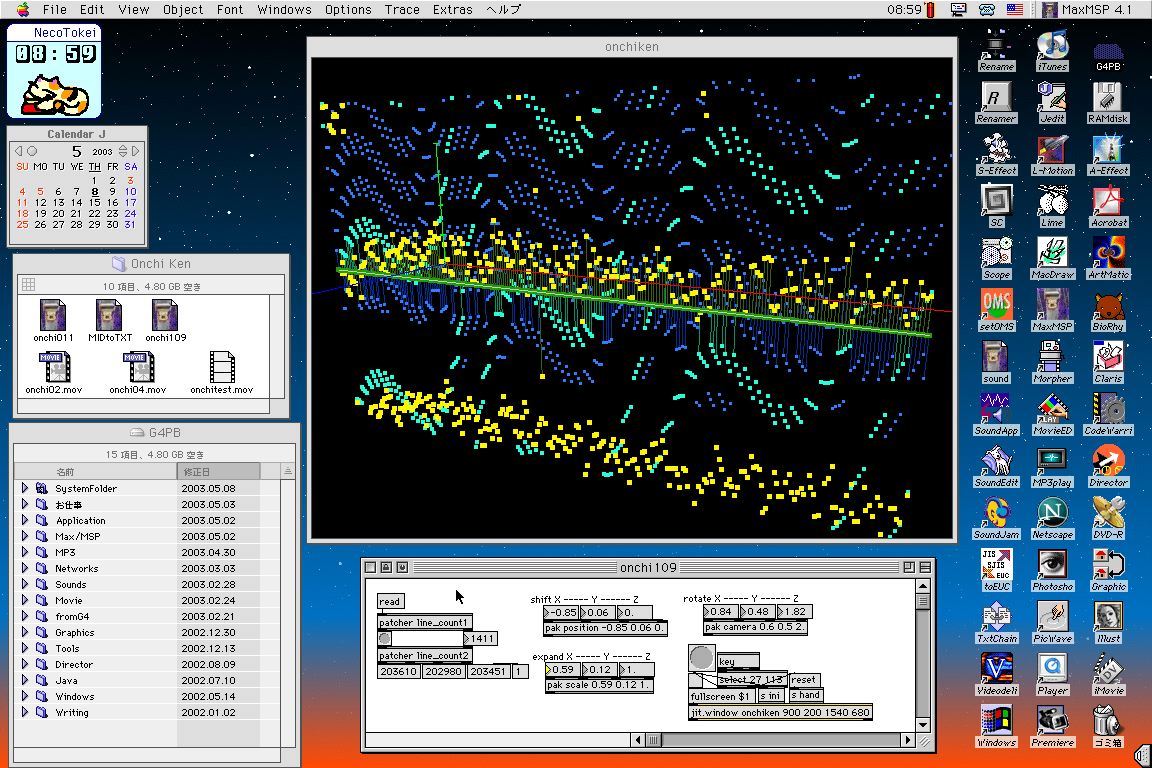Screen dimensions: 1152x768
Task: Click the large round button above fullscreen
Action: [x=702, y=657]
